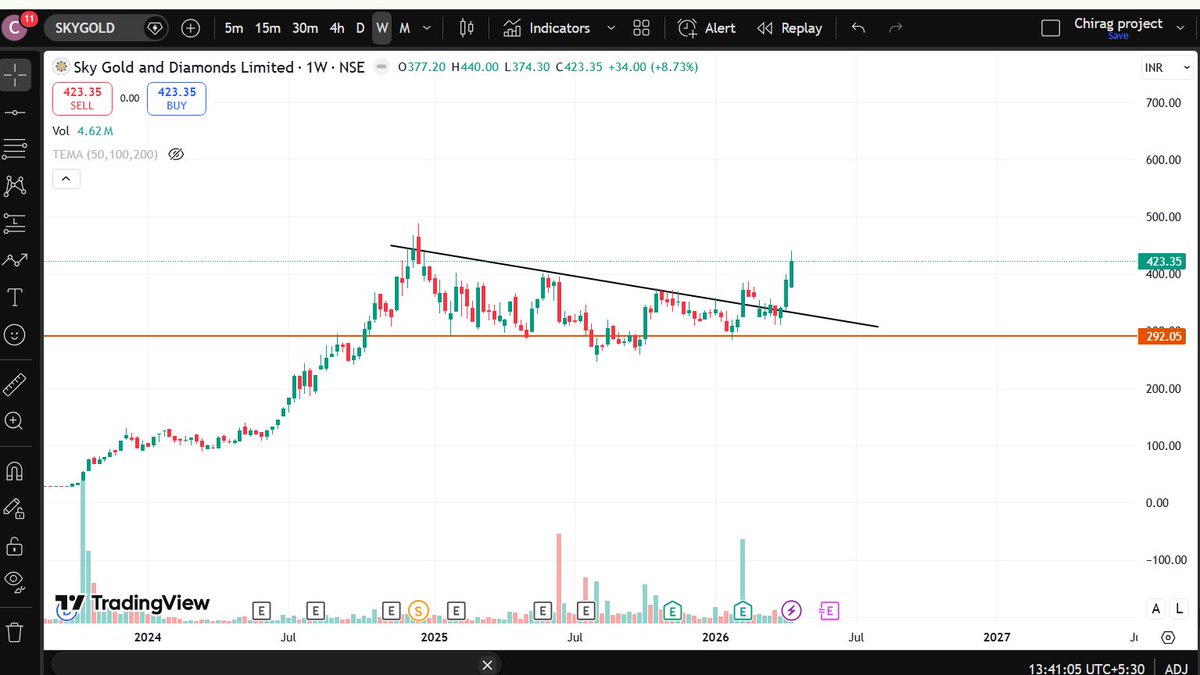1200x675 pixels.
Task: Open the Fibonacci retracement tools
Action: coord(15,149)
